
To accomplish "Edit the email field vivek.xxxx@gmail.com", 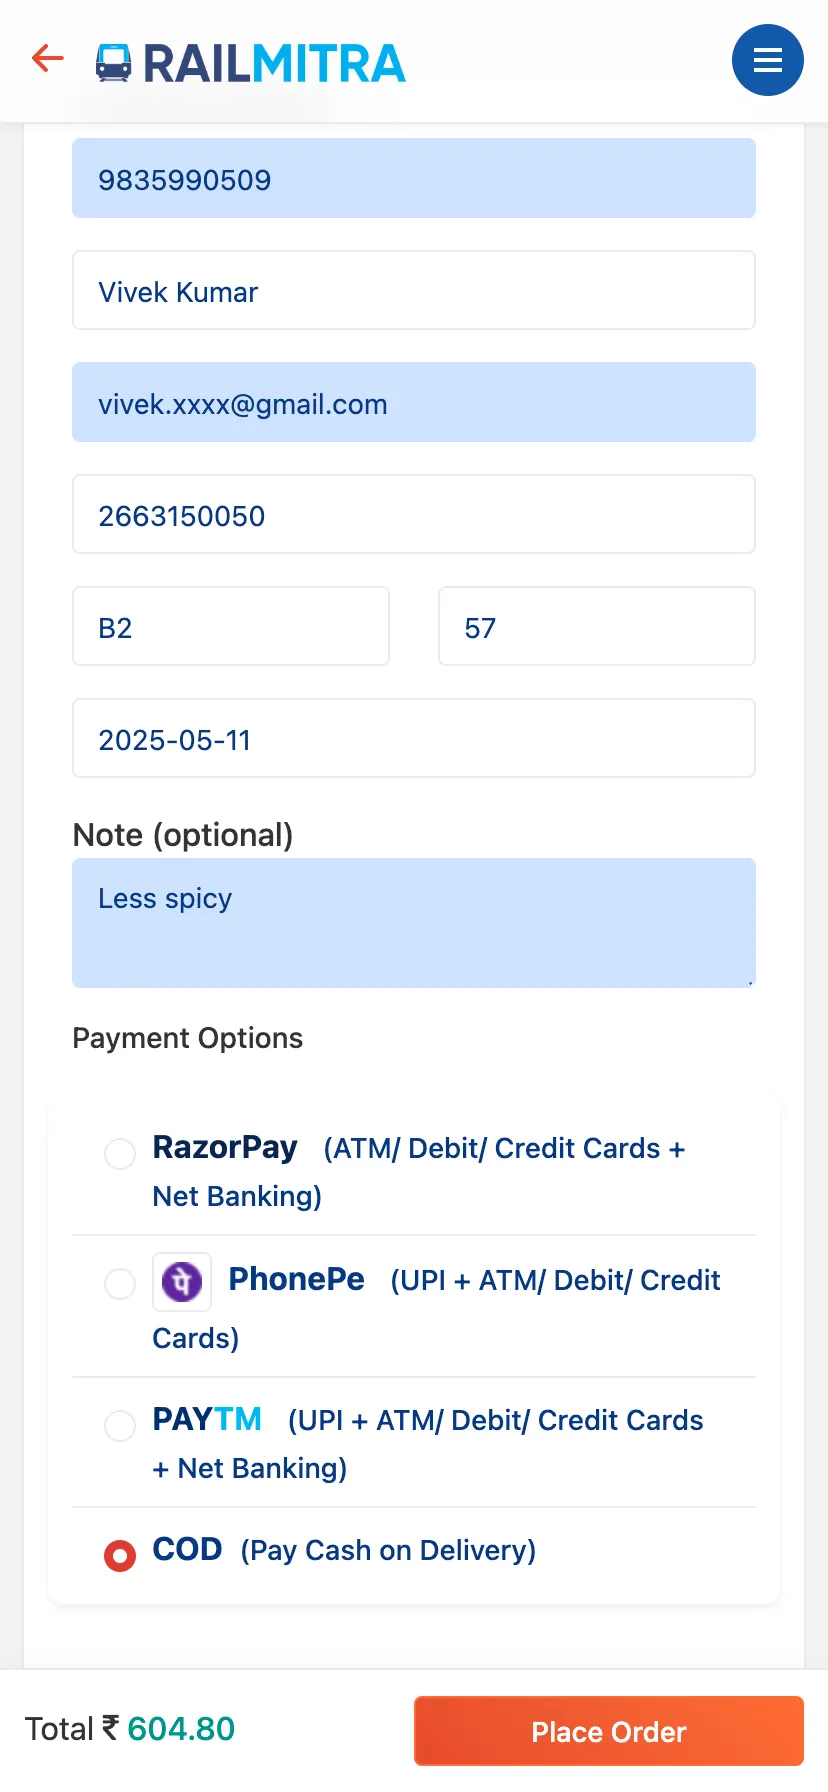I will [414, 402].
